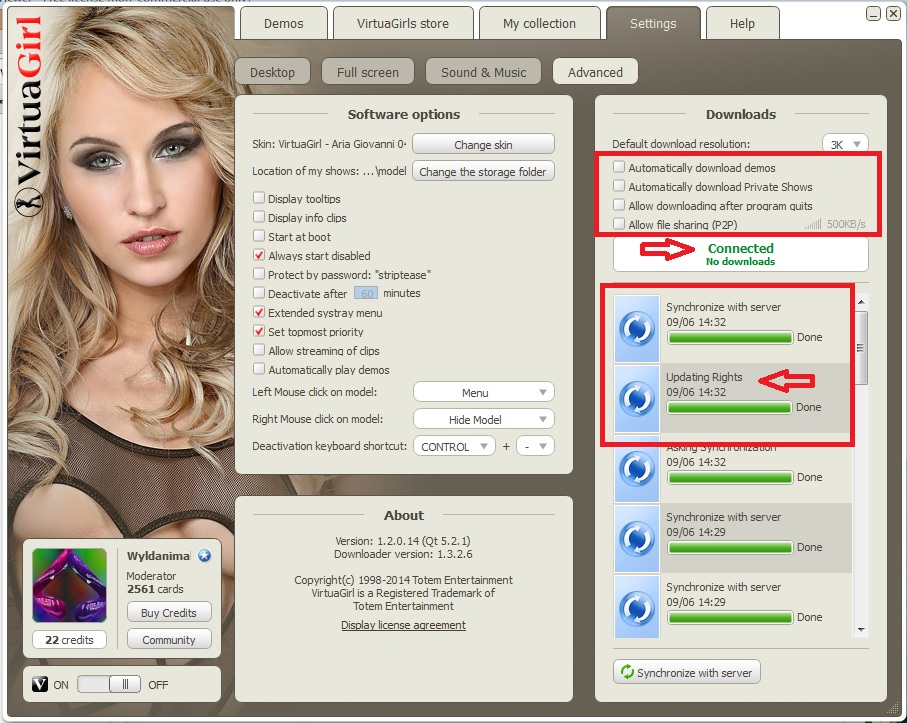
Task: Click the Wyldanima username text
Action: [158, 556]
